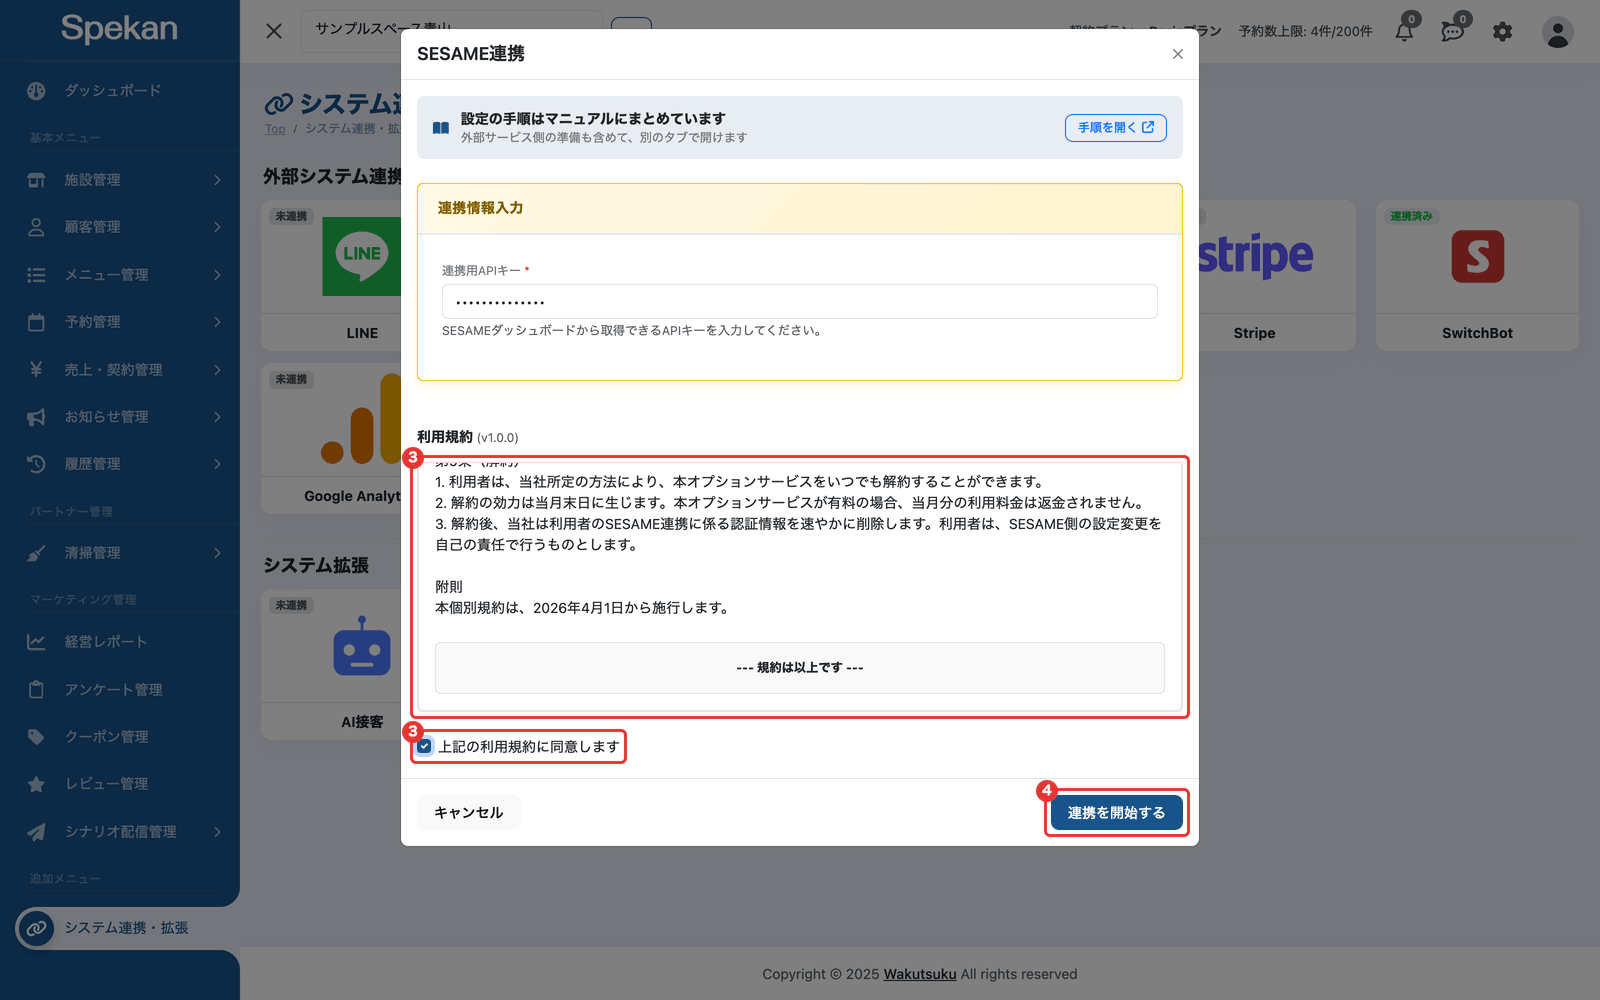Click the yen sales icon
1600x1000 pixels.
tap(36, 370)
